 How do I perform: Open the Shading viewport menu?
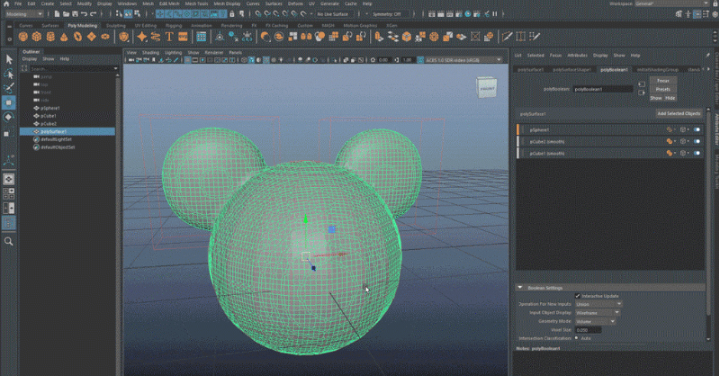[x=150, y=53]
